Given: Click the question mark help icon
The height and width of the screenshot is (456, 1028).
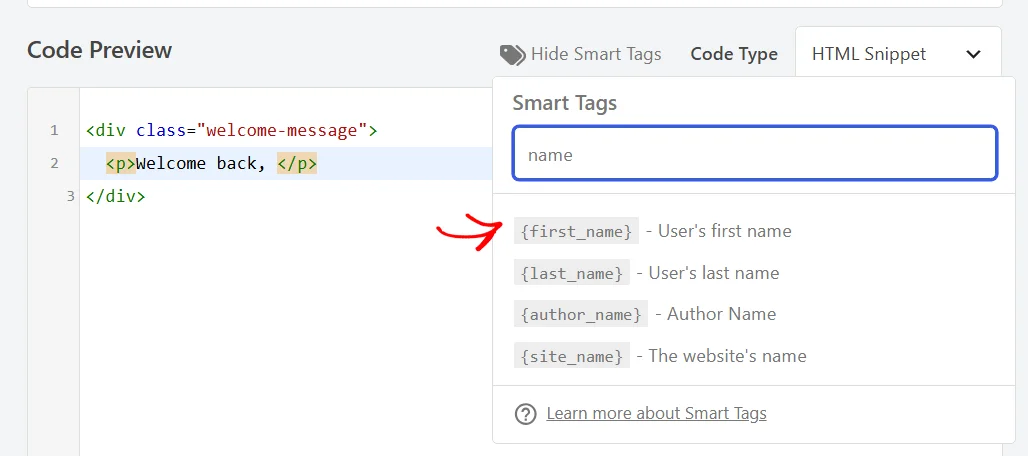Looking at the screenshot, I should click(525, 413).
